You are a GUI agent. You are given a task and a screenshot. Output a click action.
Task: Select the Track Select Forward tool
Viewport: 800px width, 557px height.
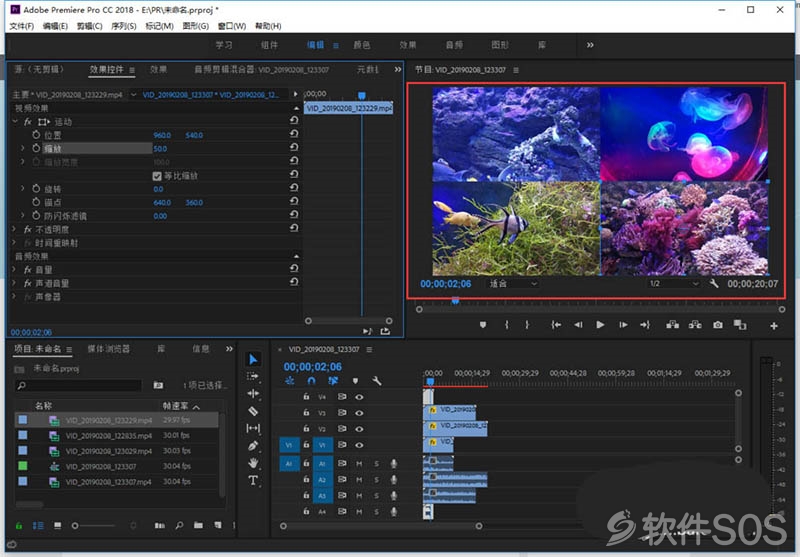point(253,376)
